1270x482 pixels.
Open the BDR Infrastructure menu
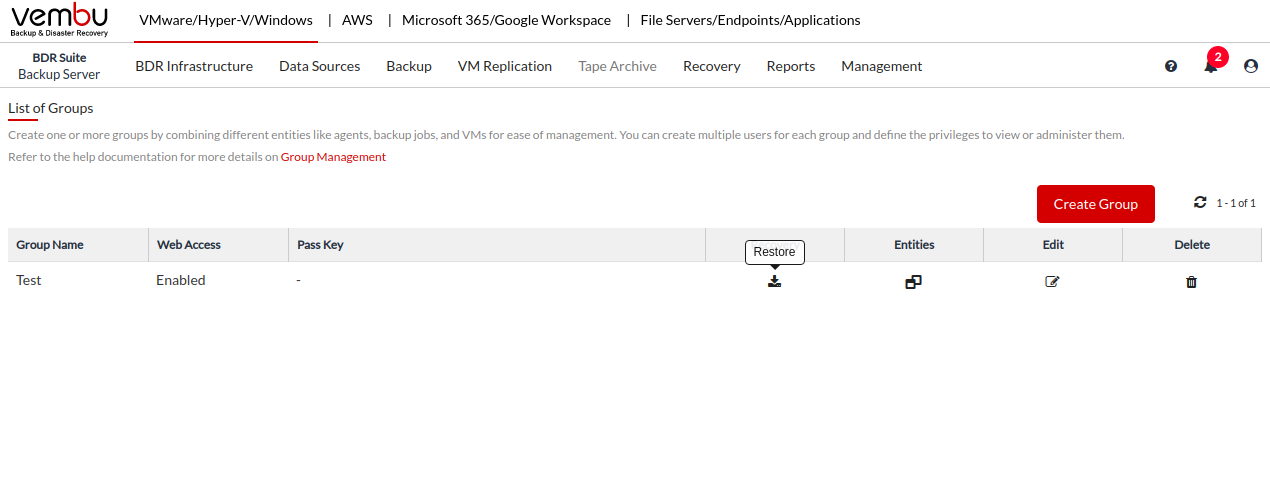(x=194, y=66)
